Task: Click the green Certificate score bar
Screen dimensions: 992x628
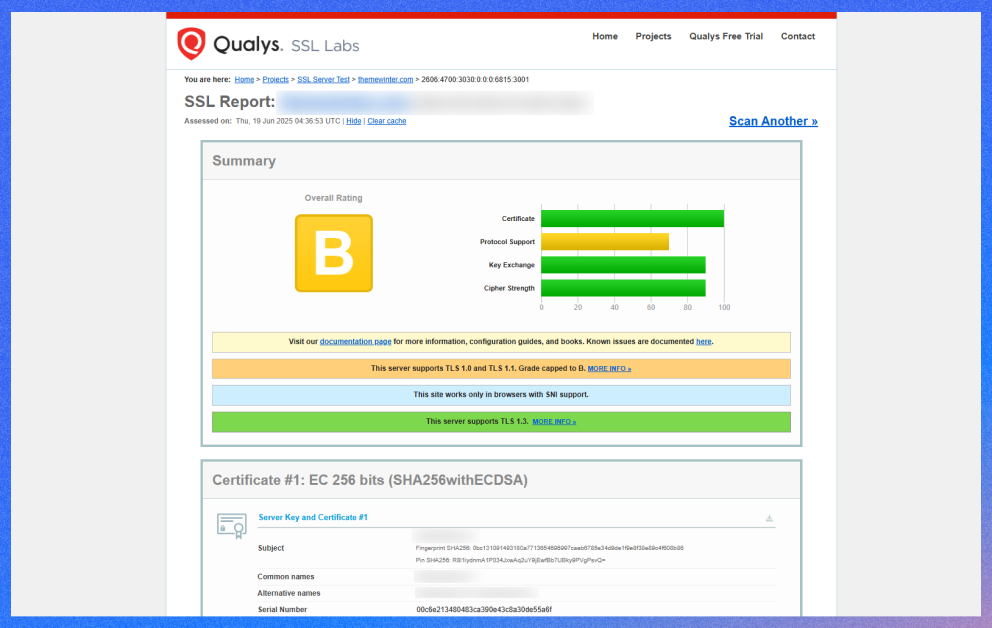Action: pyautogui.click(x=633, y=219)
